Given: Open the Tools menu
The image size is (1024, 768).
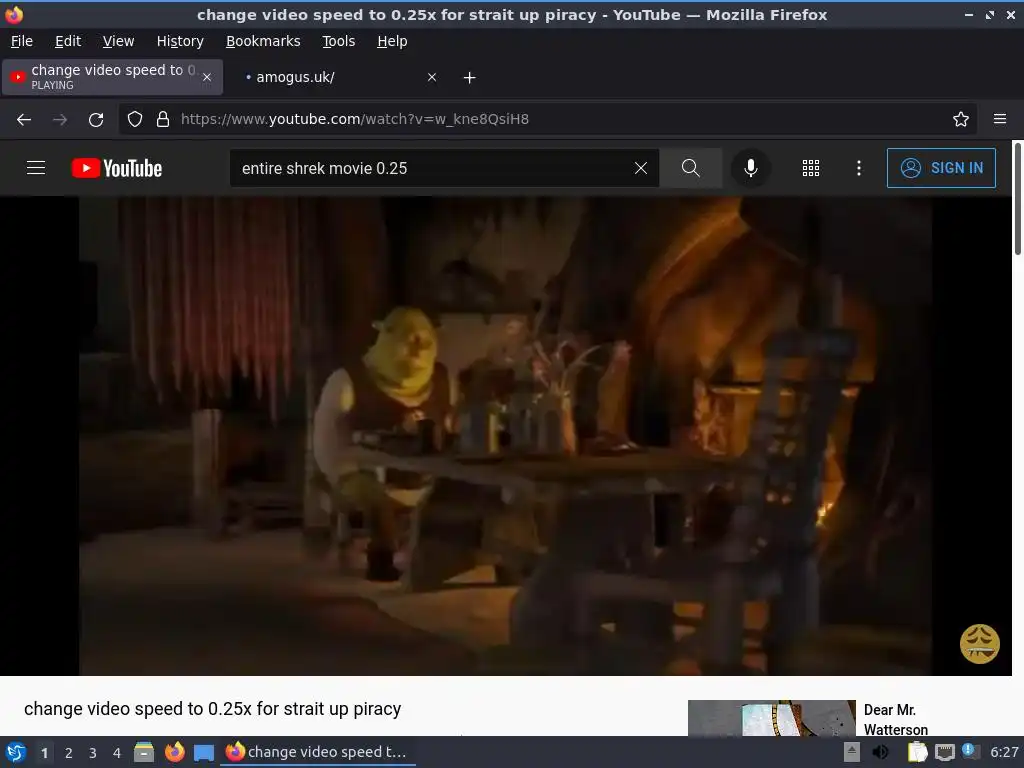Looking at the screenshot, I should pos(338,41).
